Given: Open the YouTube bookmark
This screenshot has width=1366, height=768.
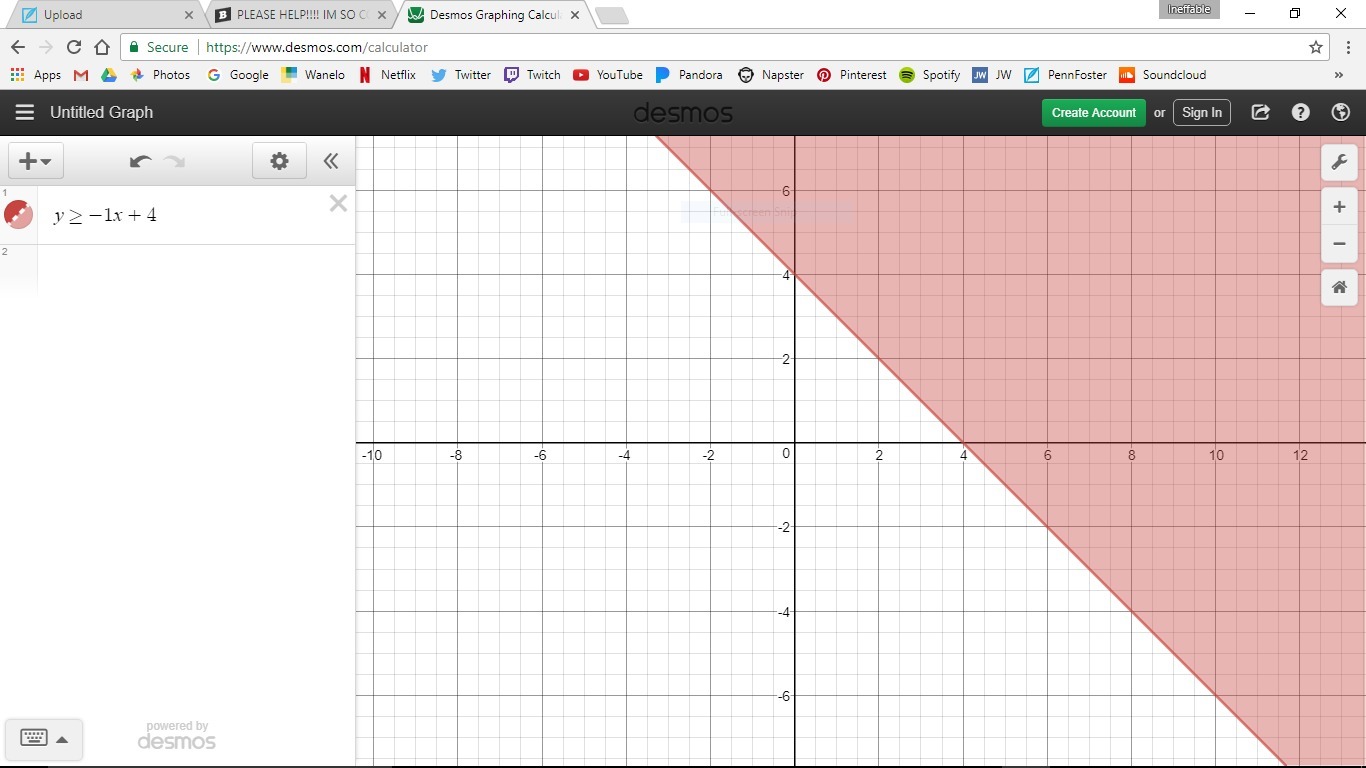Looking at the screenshot, I should point(608,75).
